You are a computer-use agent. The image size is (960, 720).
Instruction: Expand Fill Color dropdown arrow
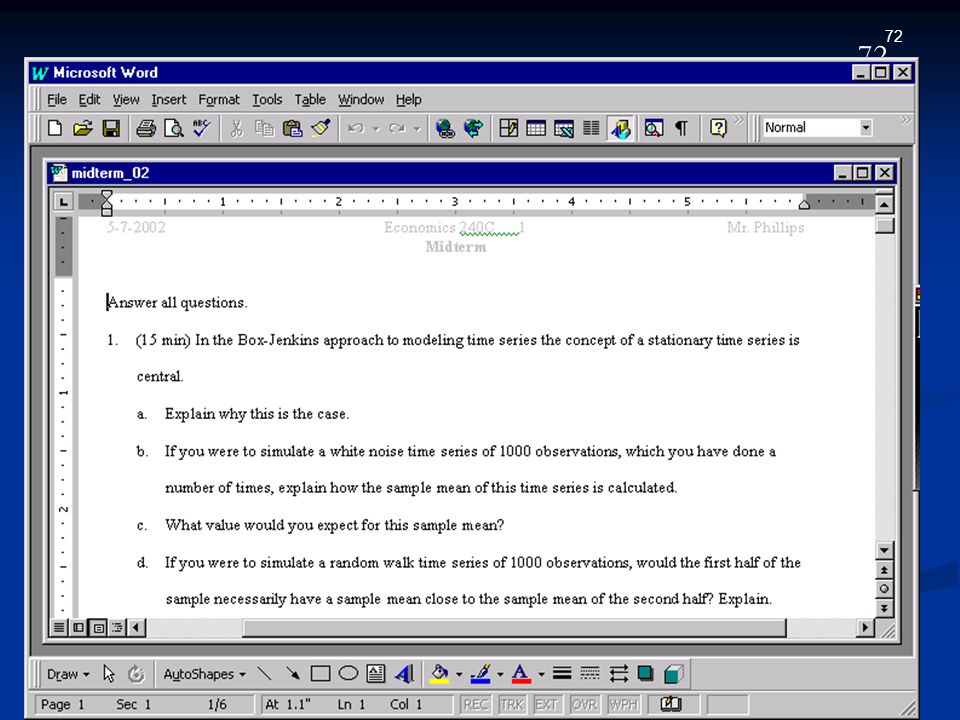(459, 674)
